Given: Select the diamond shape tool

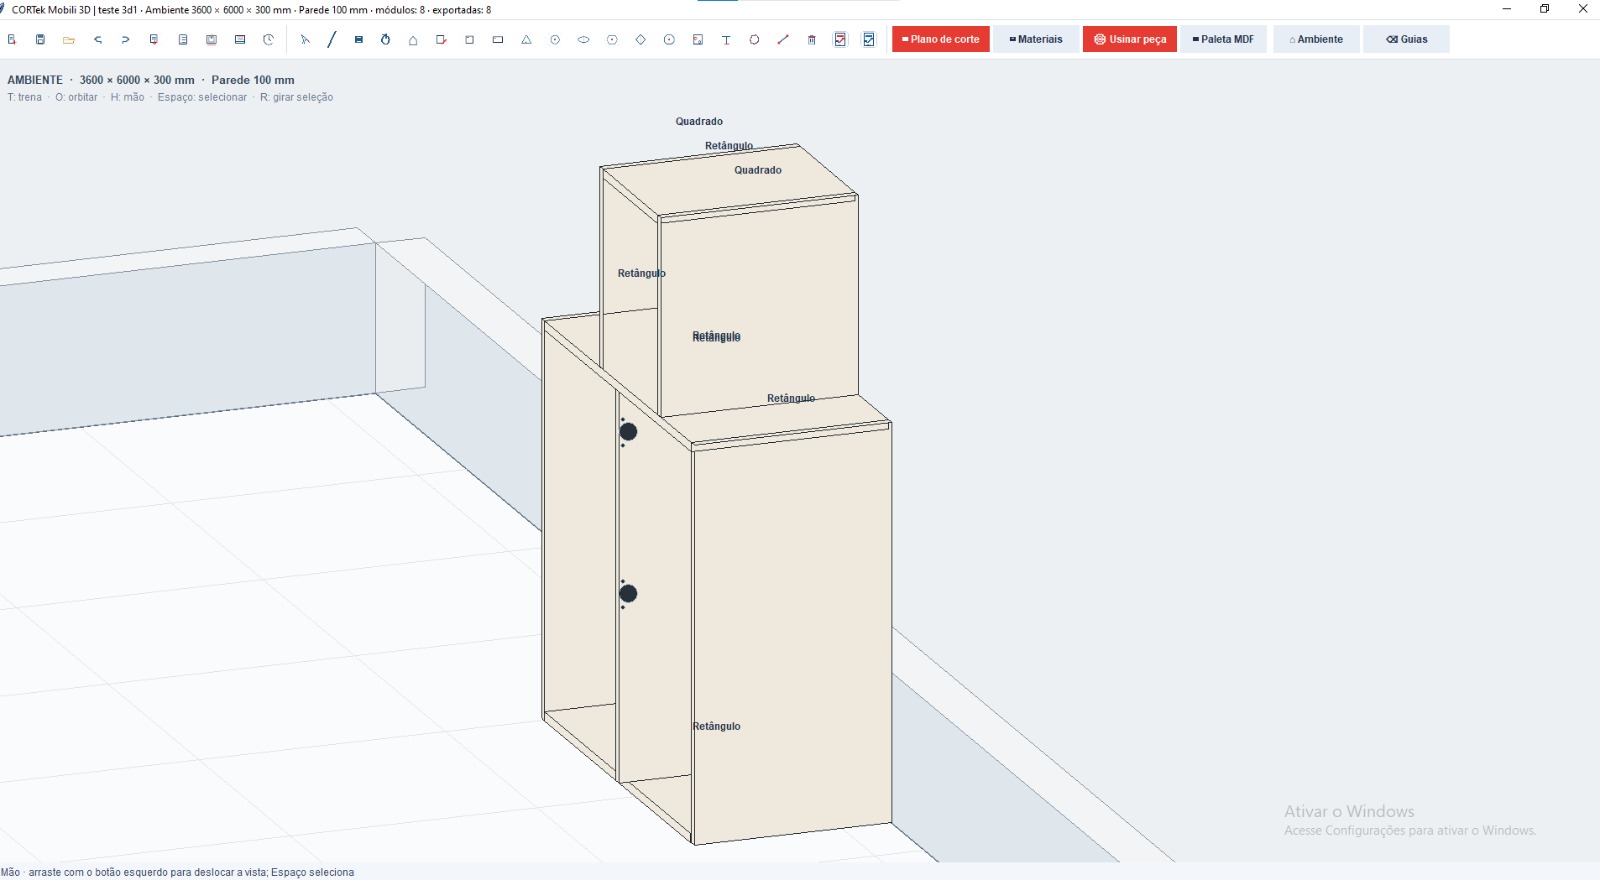Looking at the screenshot, I should [x=640, y=40].
